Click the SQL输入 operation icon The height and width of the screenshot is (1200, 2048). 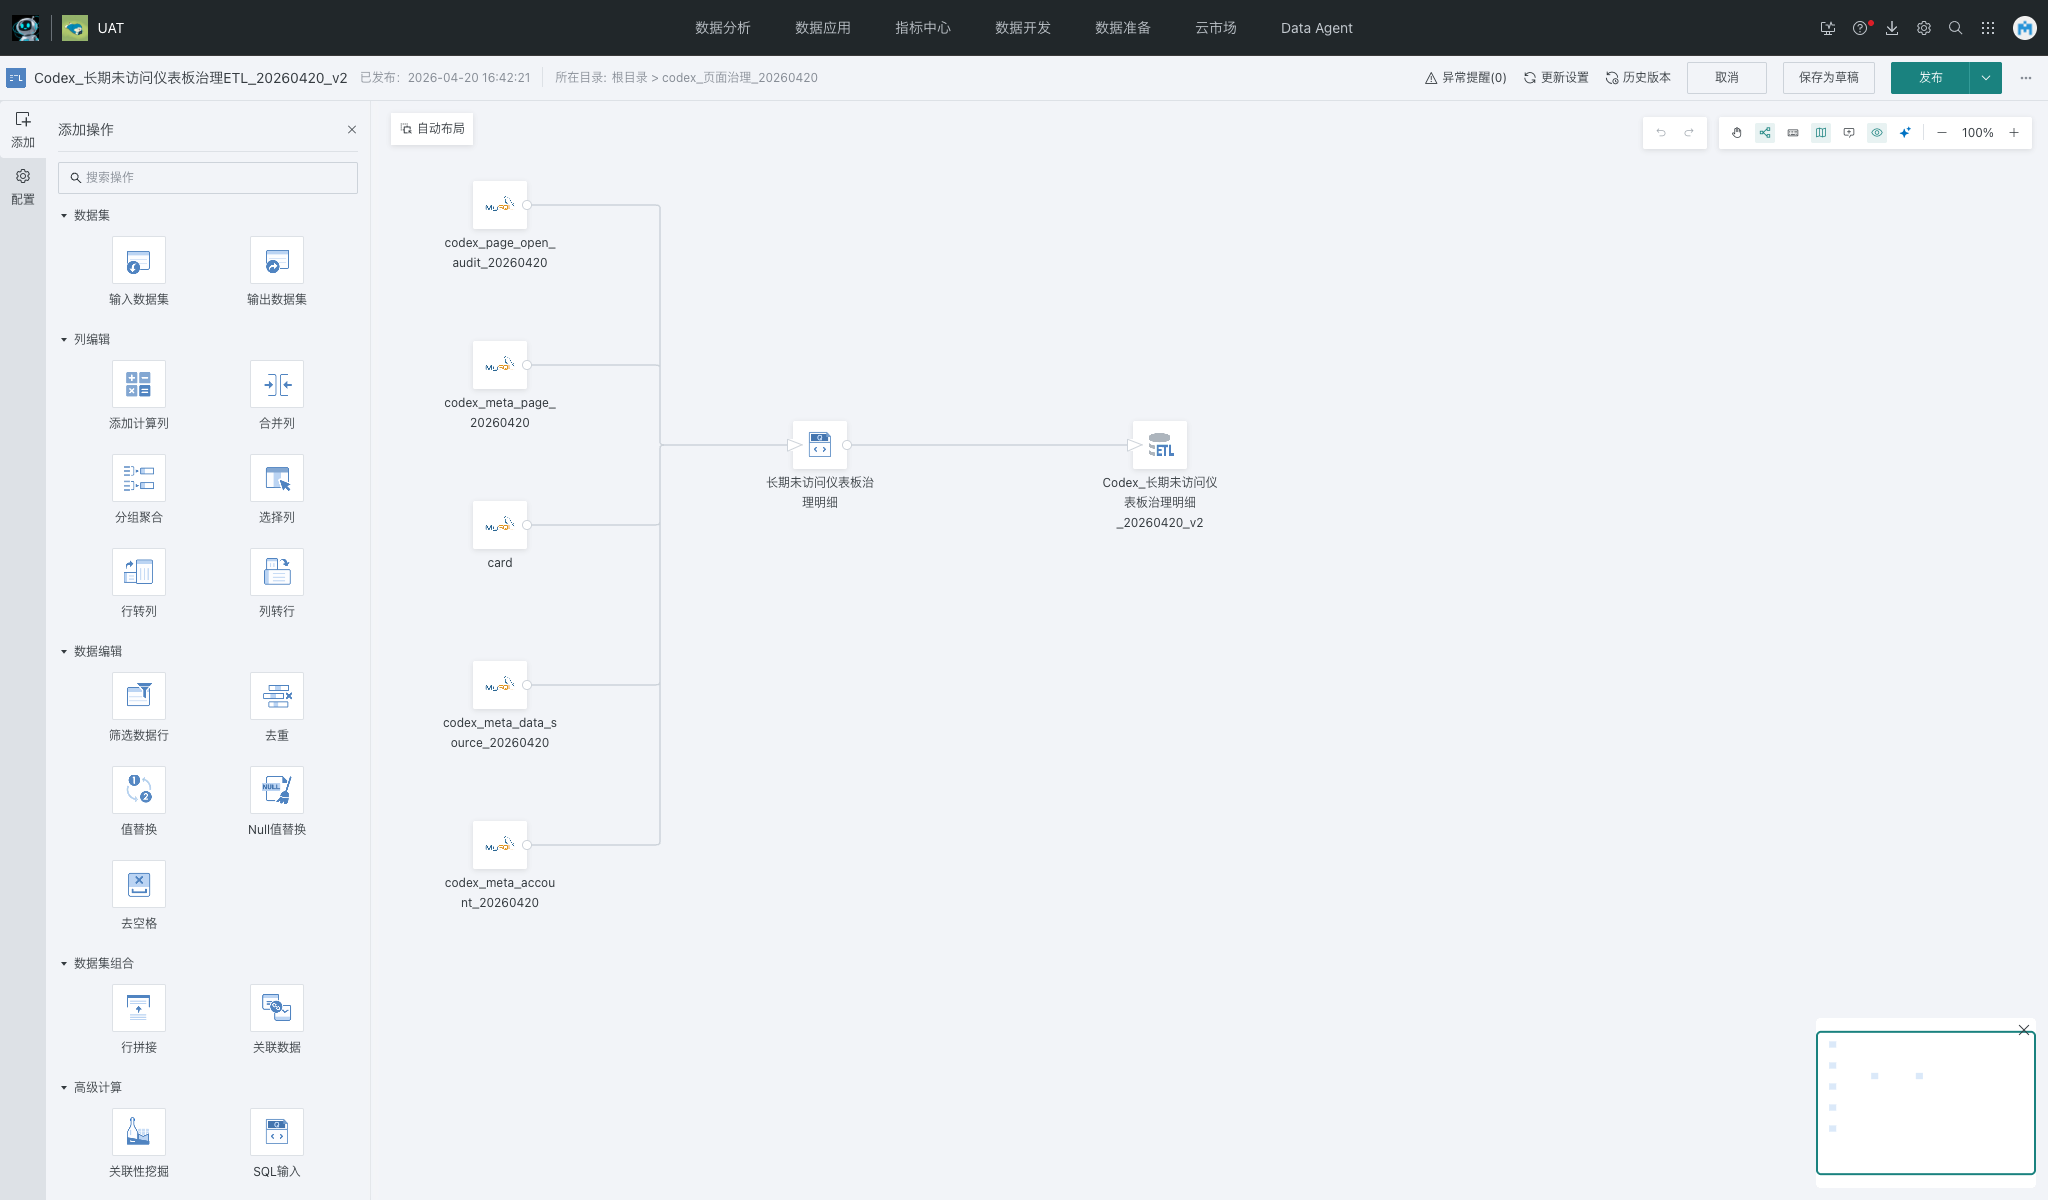pos(277,1132)
